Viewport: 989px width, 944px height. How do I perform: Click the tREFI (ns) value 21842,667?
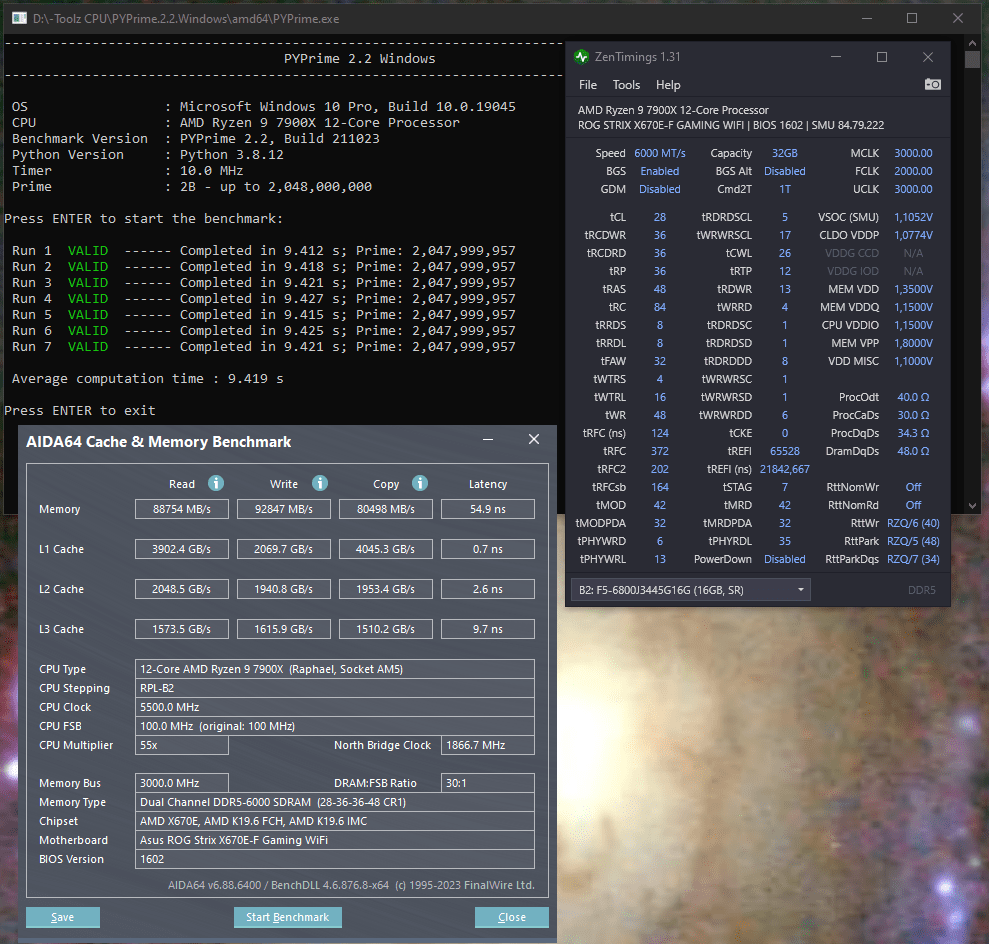coord(785,469)
